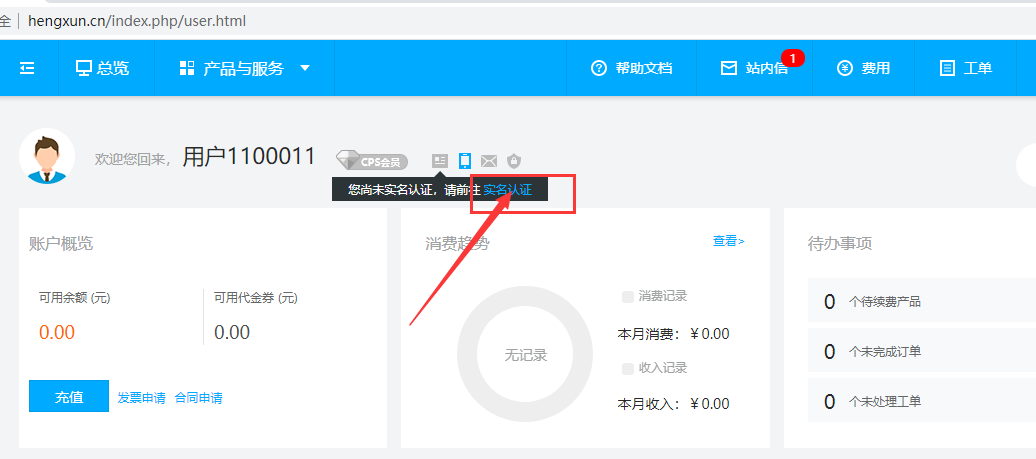The image size is (1036, 459).
Task: Expand the 产品与服务 dropdown menu
Action: pos(245,68)
